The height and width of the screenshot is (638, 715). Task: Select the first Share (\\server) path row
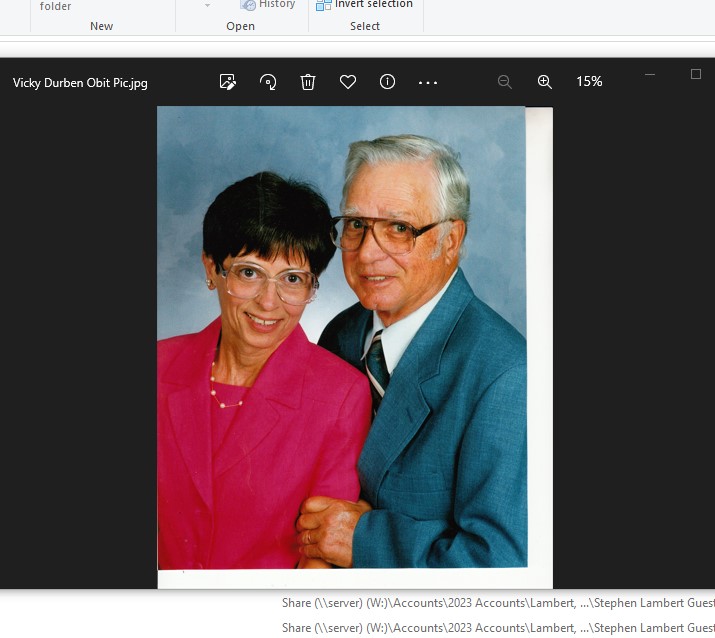pos(497,604)
